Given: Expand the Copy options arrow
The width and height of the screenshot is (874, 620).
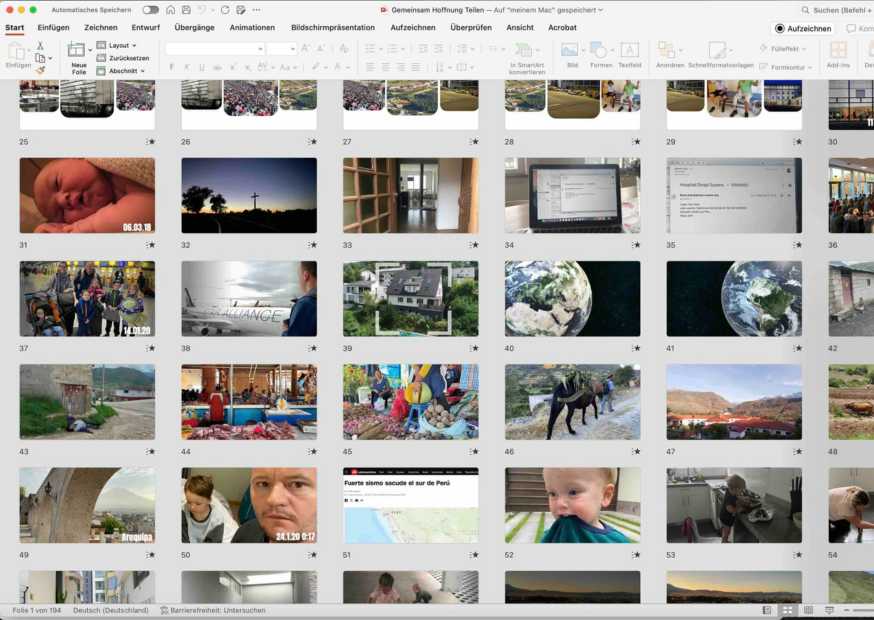Looking at the screenshot, I should point(50,58).
